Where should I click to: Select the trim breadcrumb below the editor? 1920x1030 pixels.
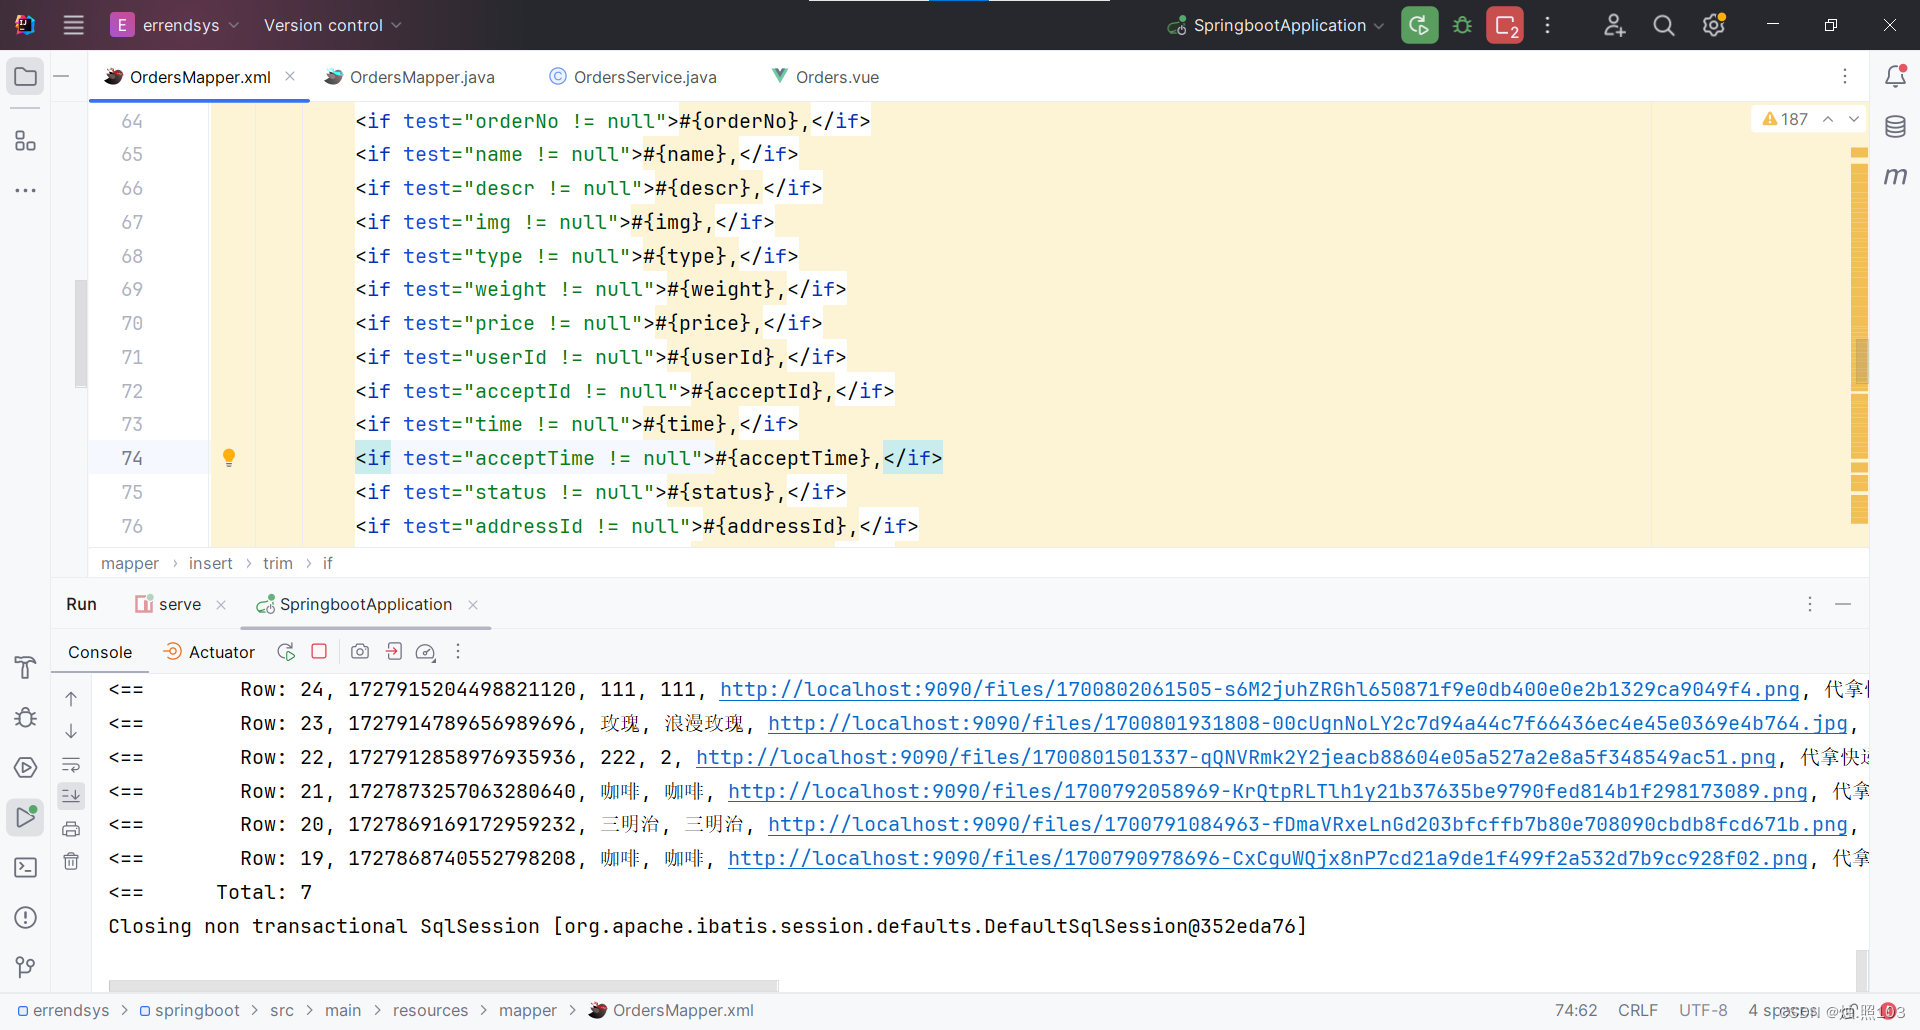[x=277, y=563]
